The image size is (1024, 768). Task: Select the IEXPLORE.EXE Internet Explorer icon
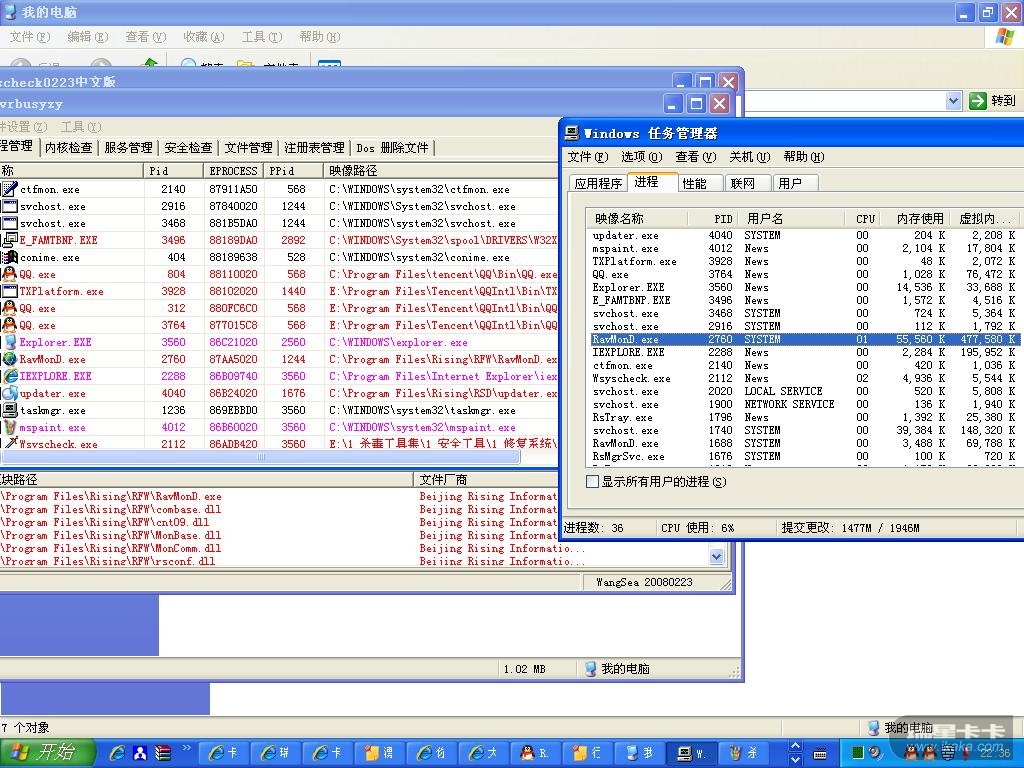click(9, 376)
